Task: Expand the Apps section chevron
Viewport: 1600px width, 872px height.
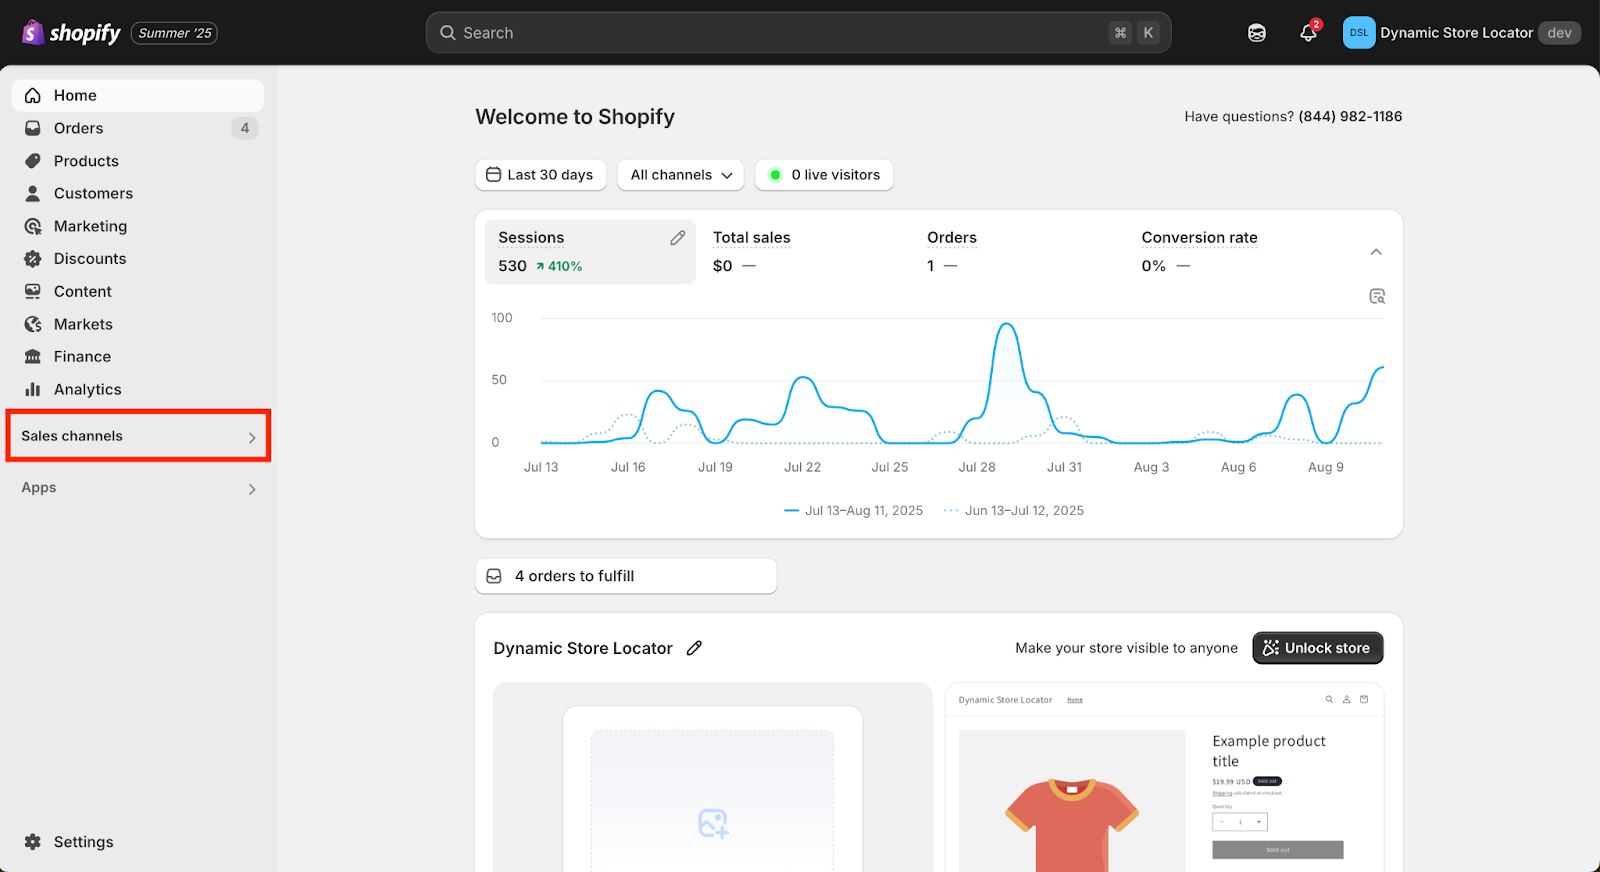Action: [252, 489]
